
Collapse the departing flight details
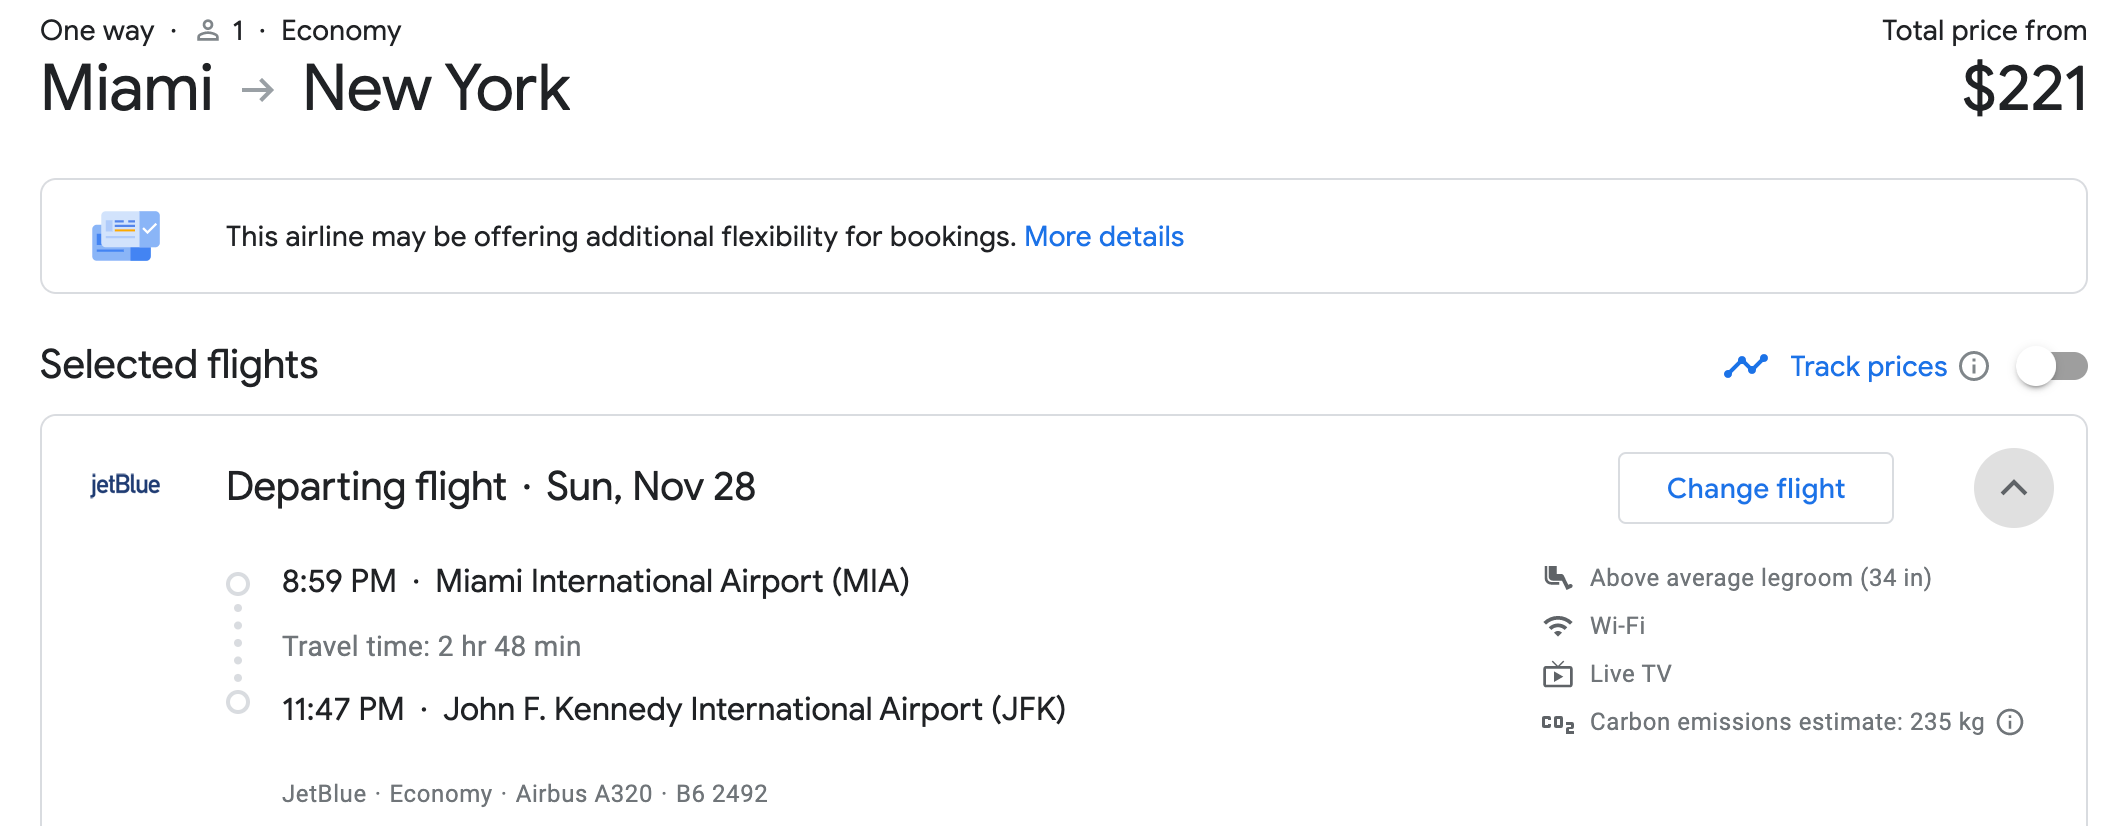tap(2013, 488)
